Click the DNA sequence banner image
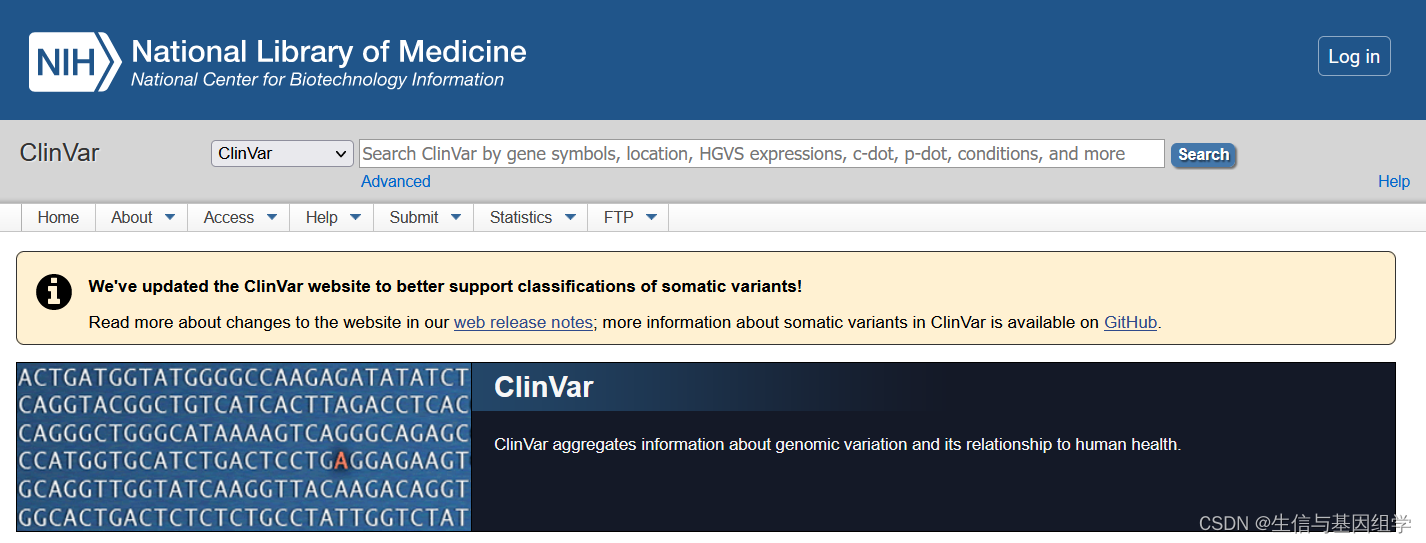The image size is (1426, 543). [243, 447]
